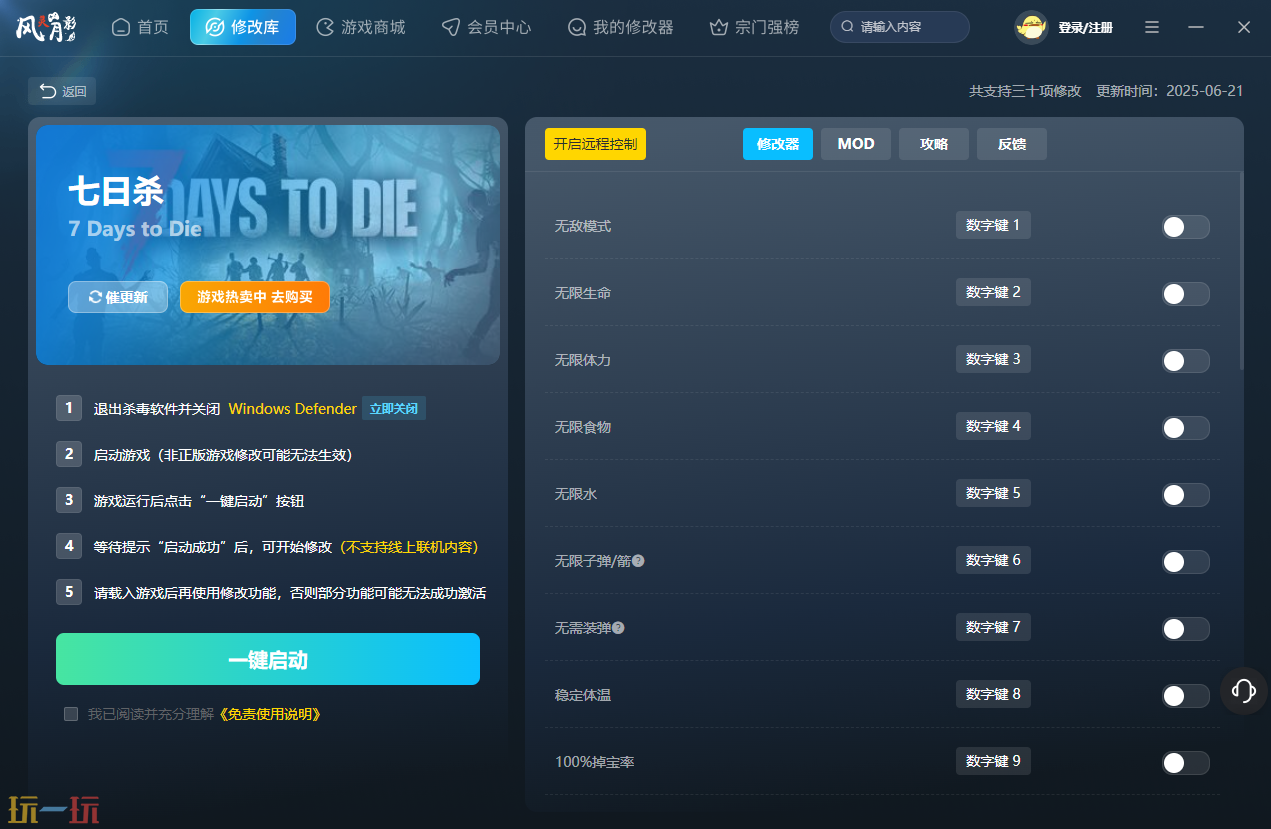The height and width of the screenshot is (829, 1271).
Task: Open the hamburger menu icon
Action: pyautogui.click(x=1152, y=27)
